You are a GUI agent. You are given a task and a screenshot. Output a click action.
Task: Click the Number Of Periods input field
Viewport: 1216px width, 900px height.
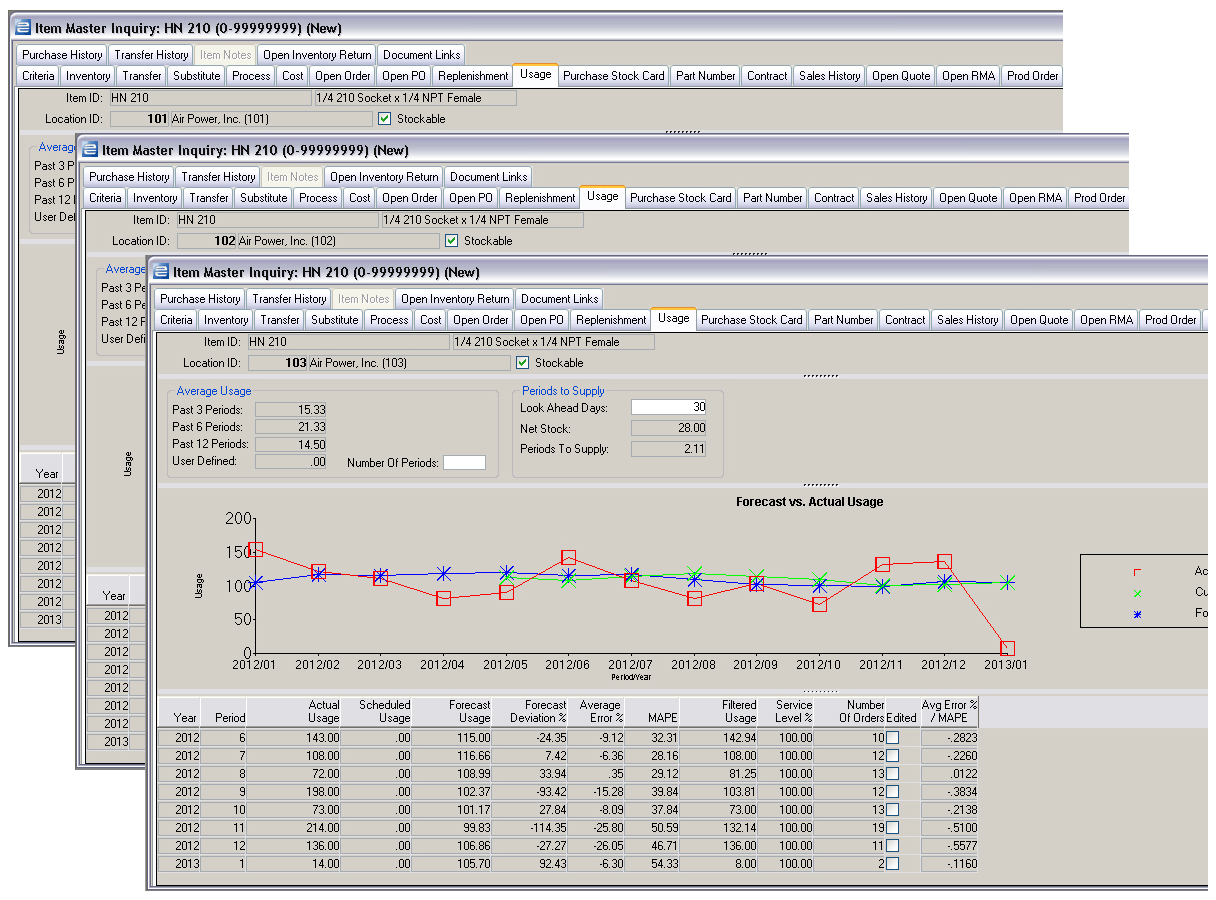click(464, 462)
